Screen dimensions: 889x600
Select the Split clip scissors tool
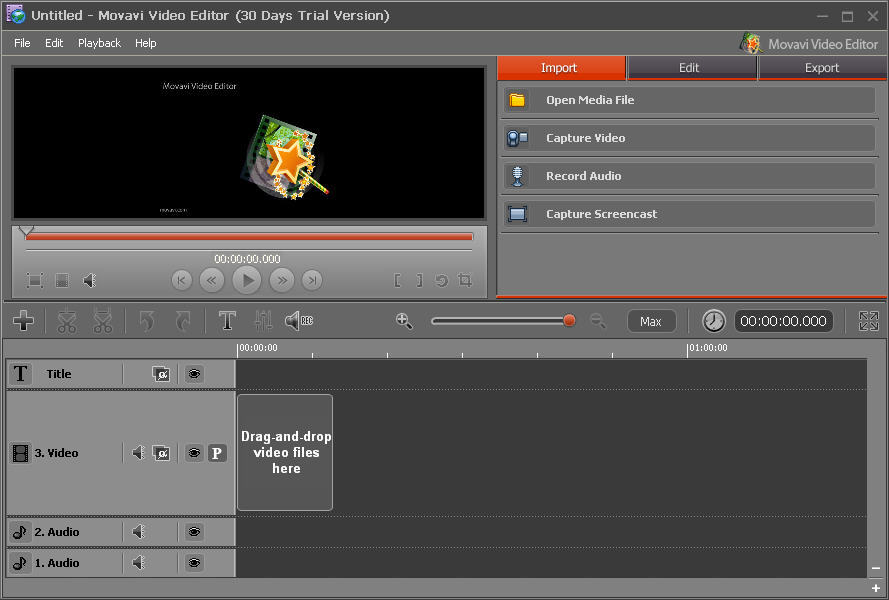pyautogui.click(x=66, y=321)
